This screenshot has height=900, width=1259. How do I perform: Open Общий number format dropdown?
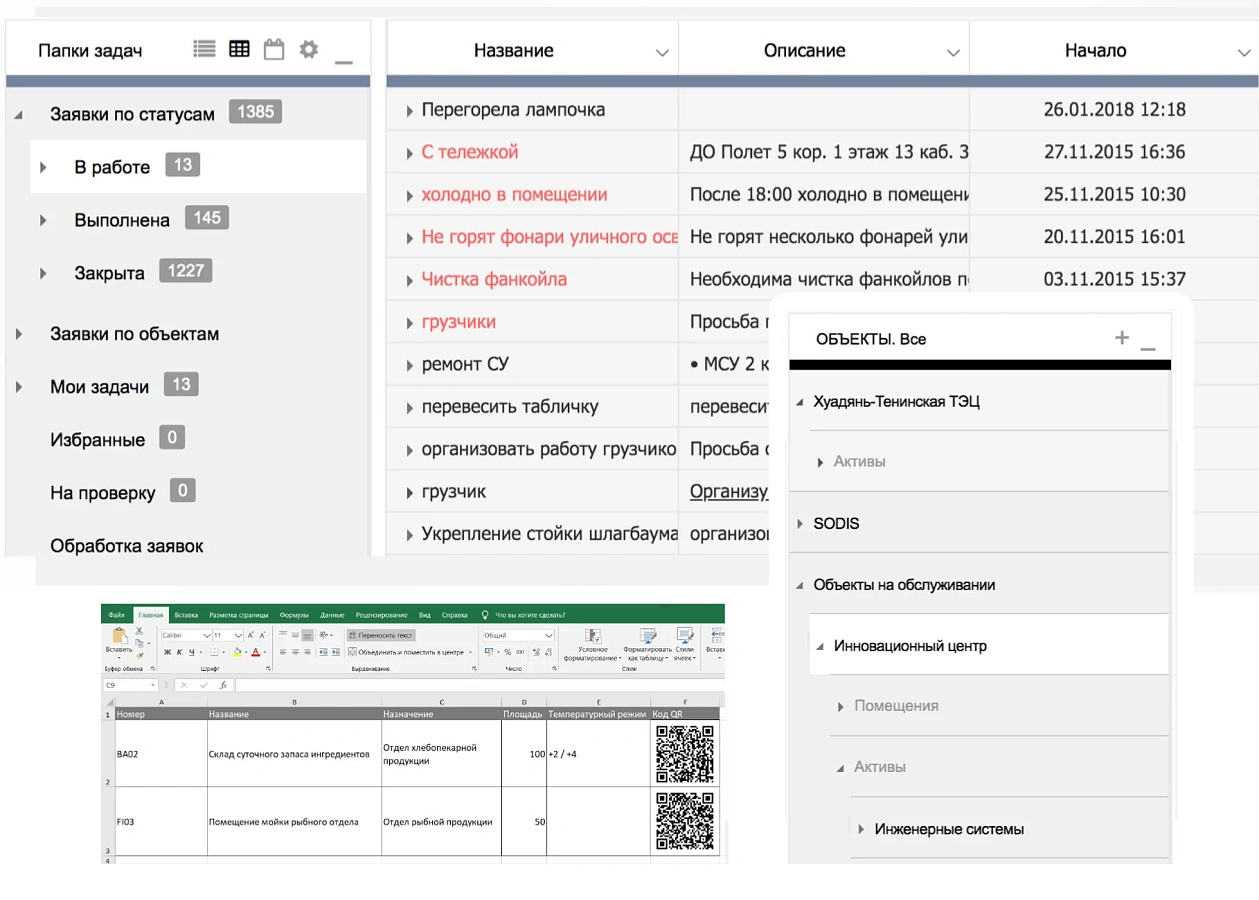point(548,635)
